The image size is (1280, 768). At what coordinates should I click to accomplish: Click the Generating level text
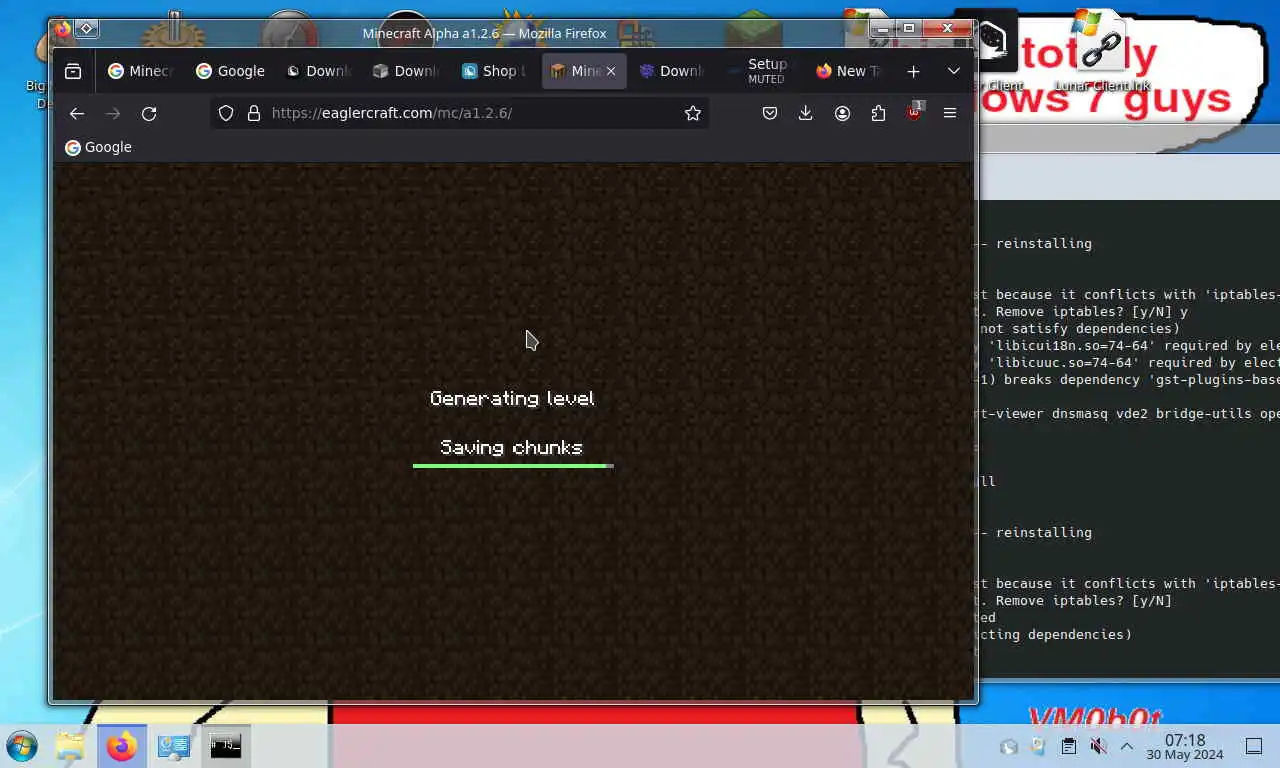click(x=512, y=398)
